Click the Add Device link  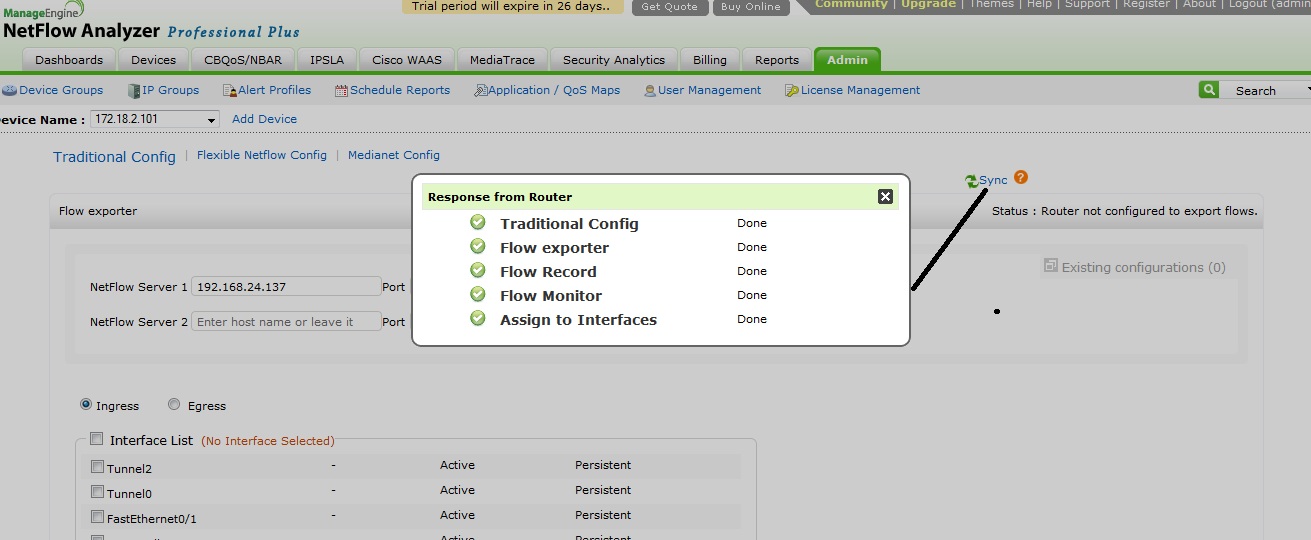coord(264,119)
